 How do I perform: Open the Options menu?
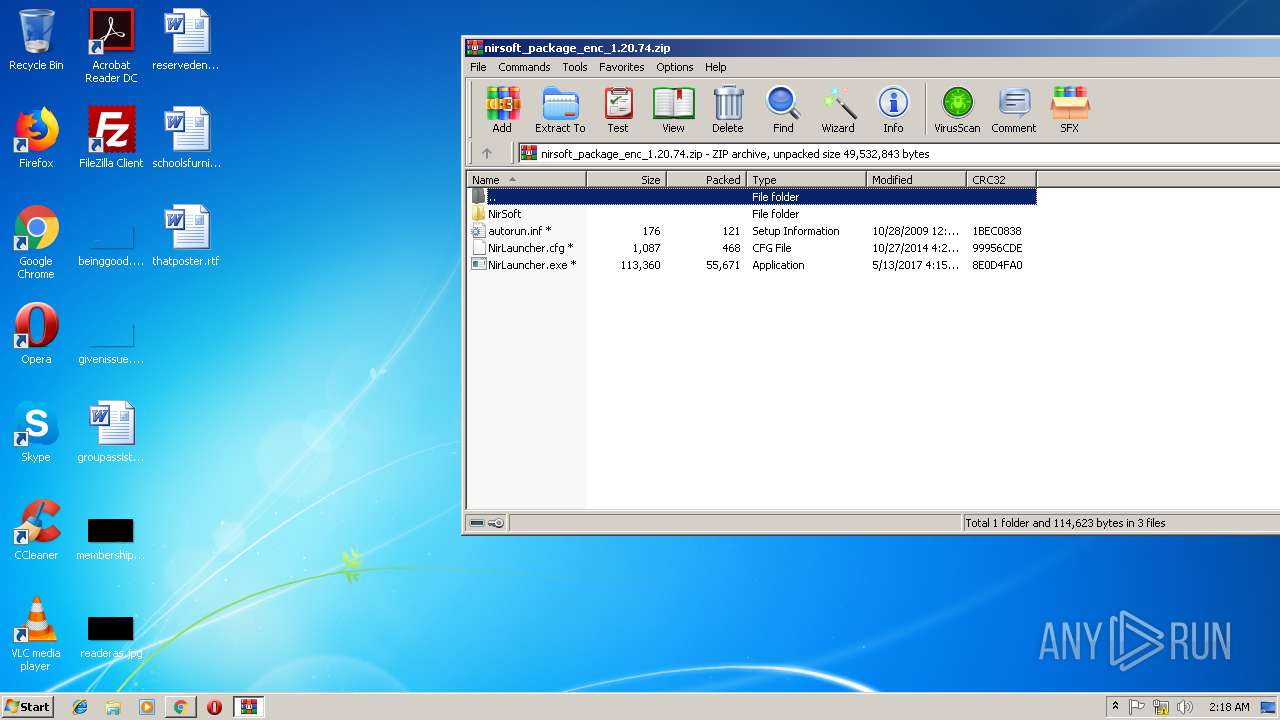point(675,67)
